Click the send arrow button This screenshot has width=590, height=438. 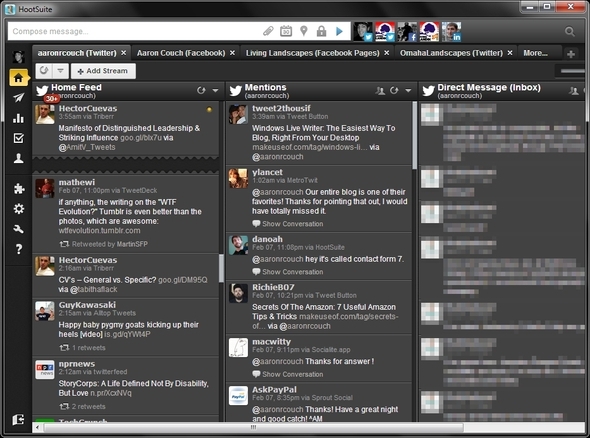[339, 31]
